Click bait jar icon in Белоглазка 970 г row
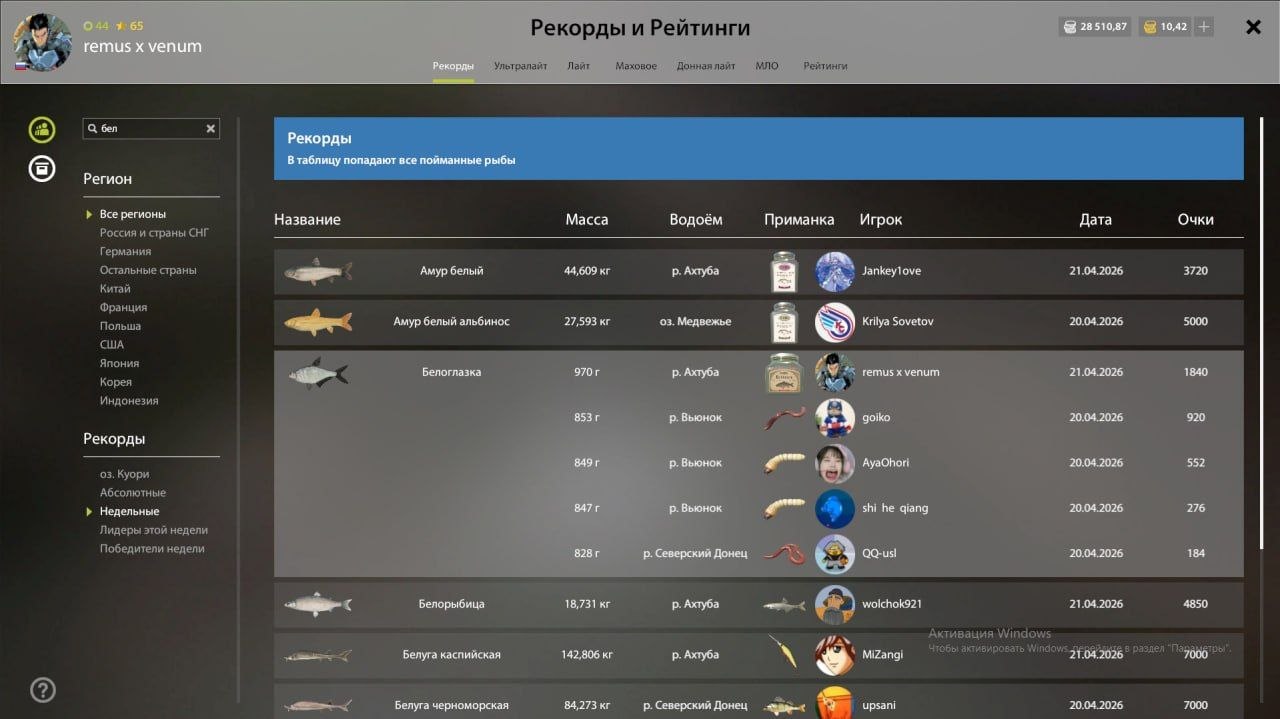The height and width of the screenshot is (719, 1280). coord(785,372)
